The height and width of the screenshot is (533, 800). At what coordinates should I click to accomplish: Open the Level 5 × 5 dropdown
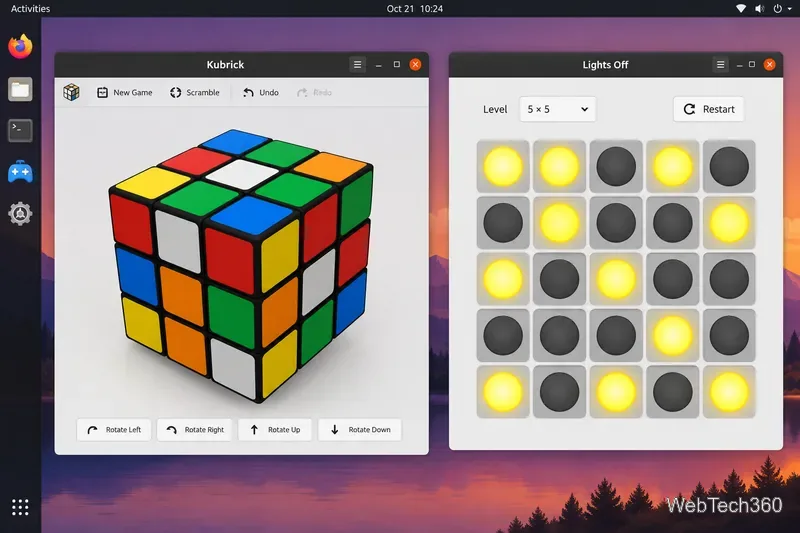[557, 109]
